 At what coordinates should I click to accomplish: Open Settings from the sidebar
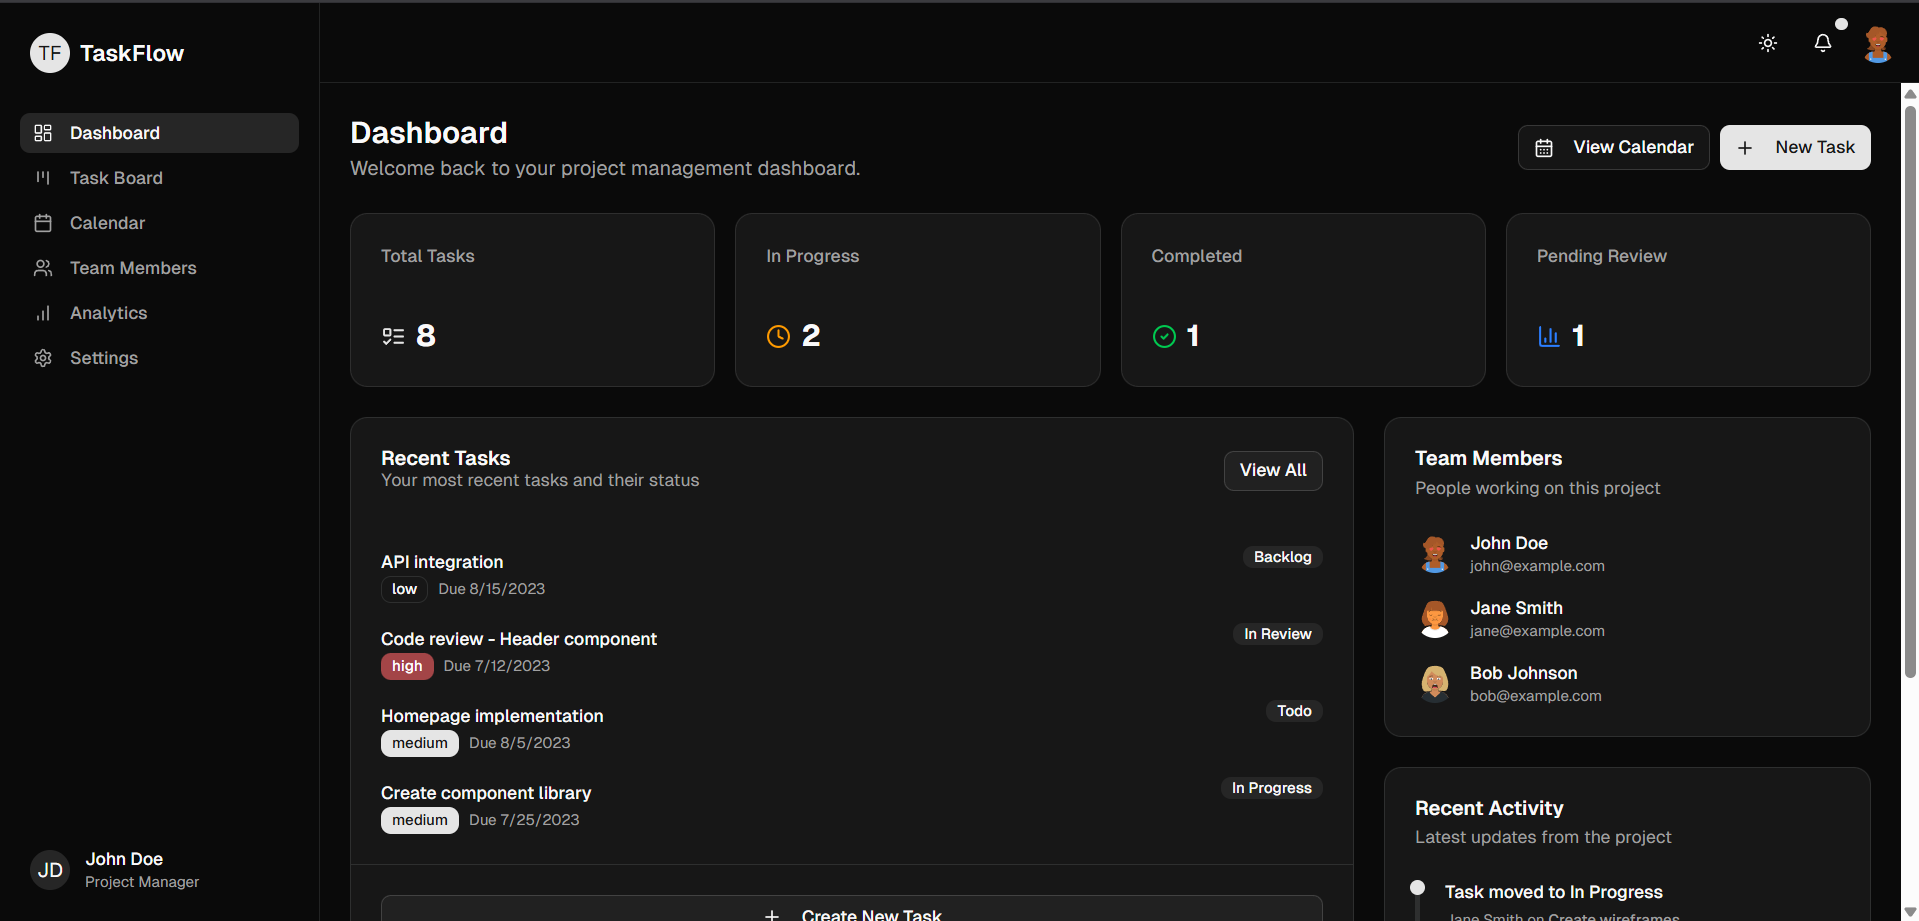104,358
